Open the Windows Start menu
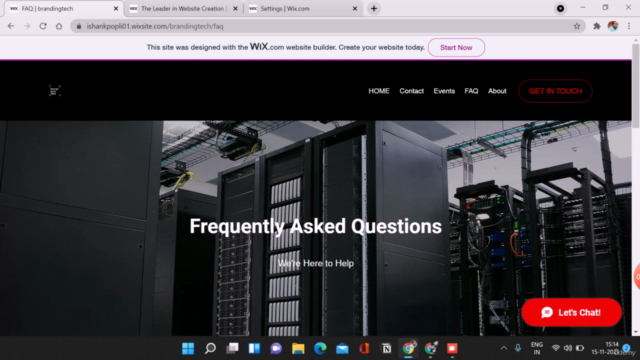This screenshot has width=640, height=360. click(188, 348)
